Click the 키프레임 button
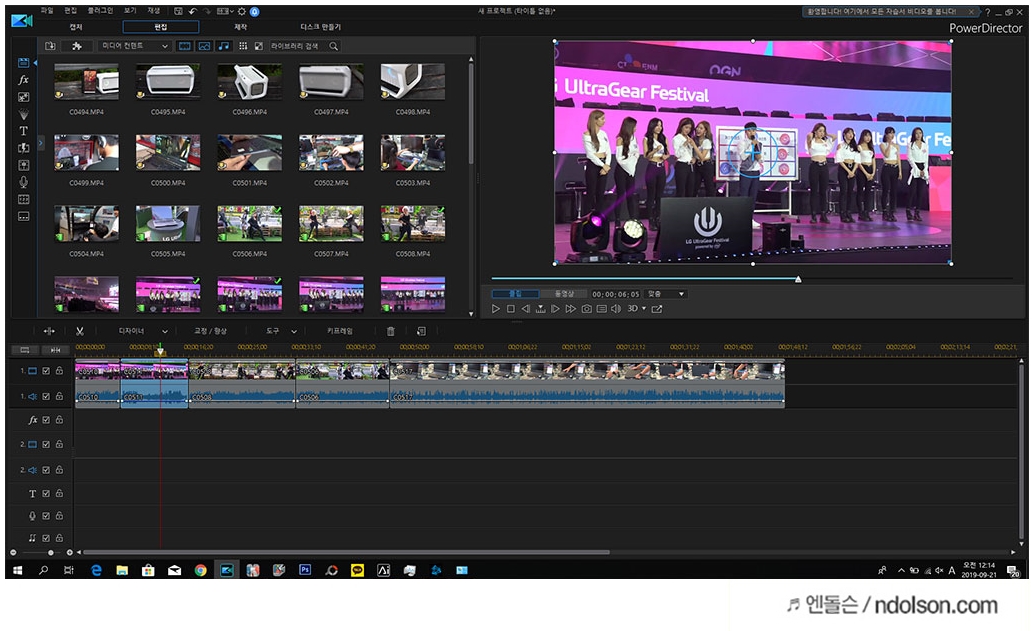 coord(340,331)
